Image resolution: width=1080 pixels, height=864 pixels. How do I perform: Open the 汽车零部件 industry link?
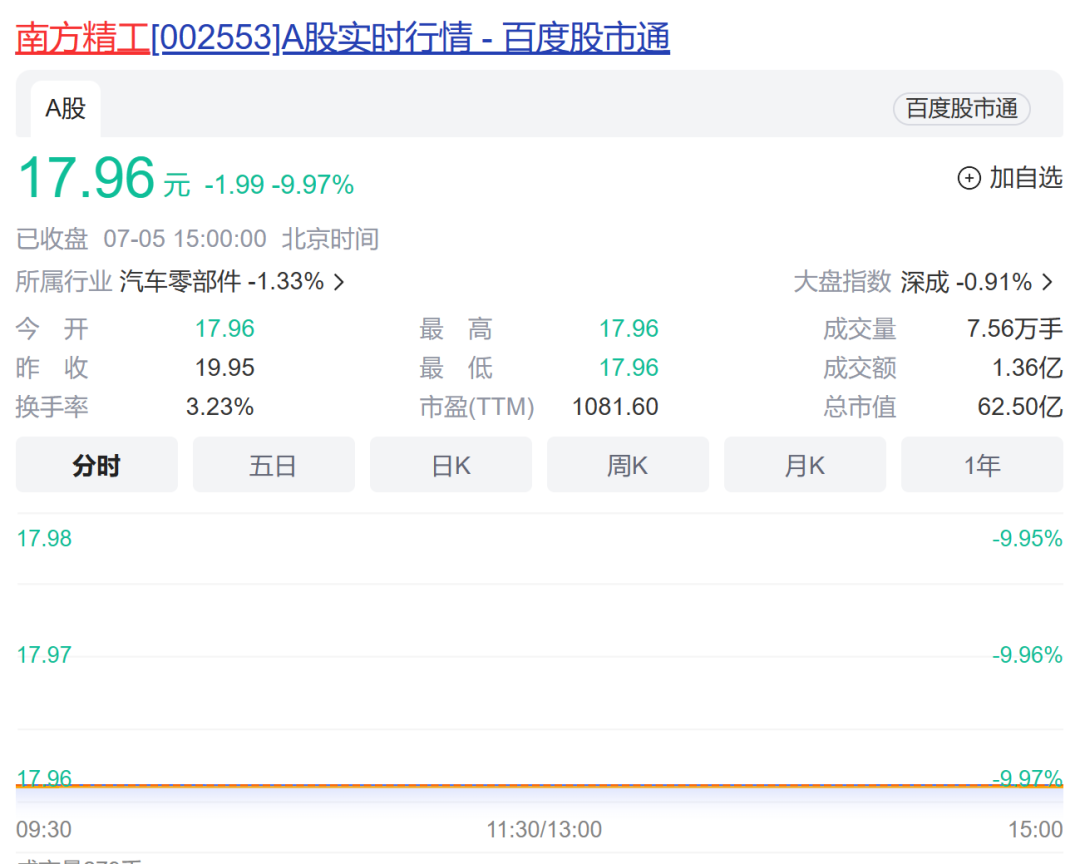pos(180,281)
